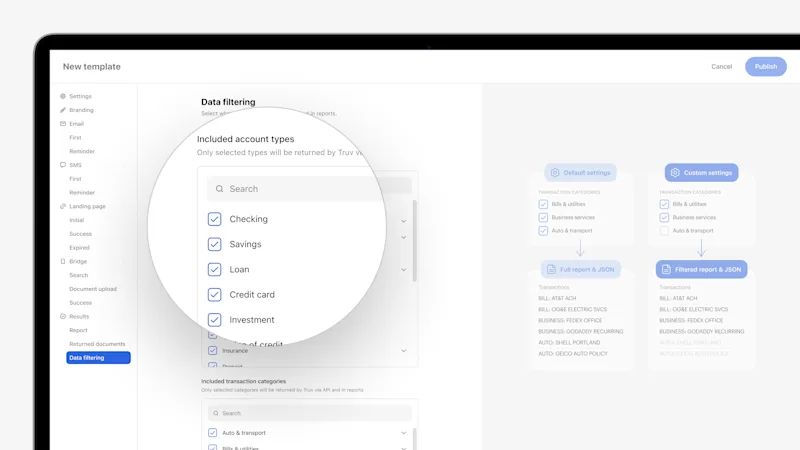The height and width of the screenshot is (450, 800).
Task: Click the document icon in Filtered report & JSON
Action: (x=666, y=269)
